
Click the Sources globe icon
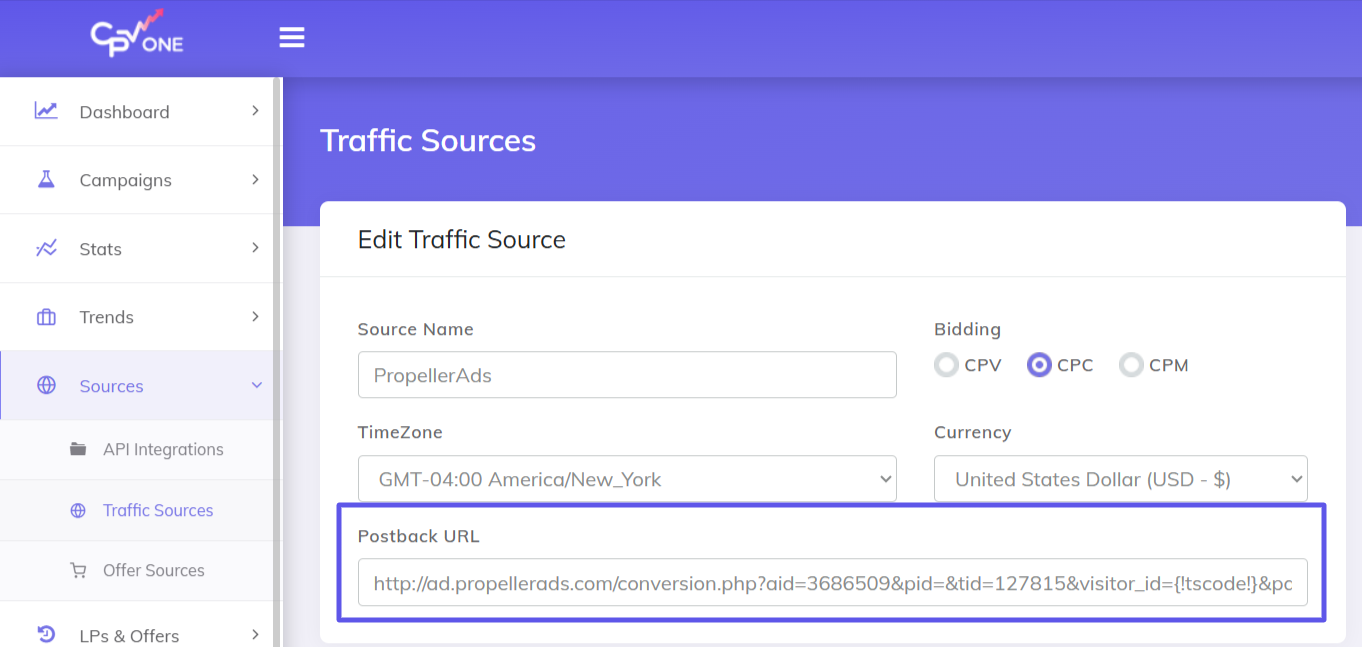[46, 386]
